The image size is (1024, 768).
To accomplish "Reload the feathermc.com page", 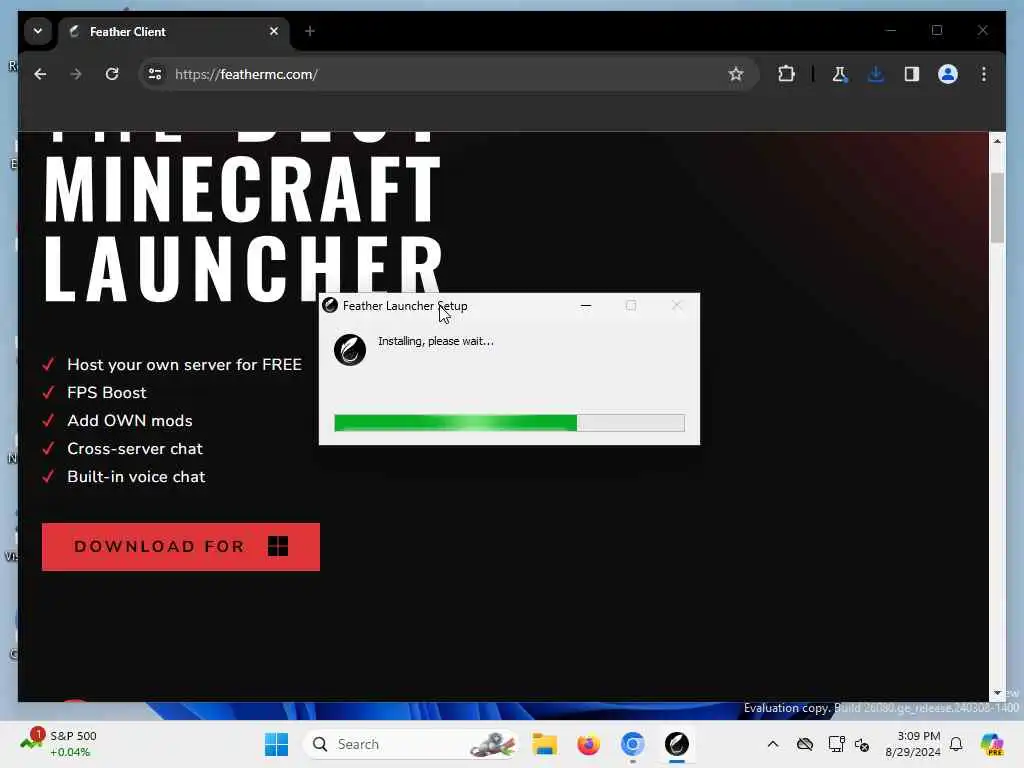I will click(112, 74).
